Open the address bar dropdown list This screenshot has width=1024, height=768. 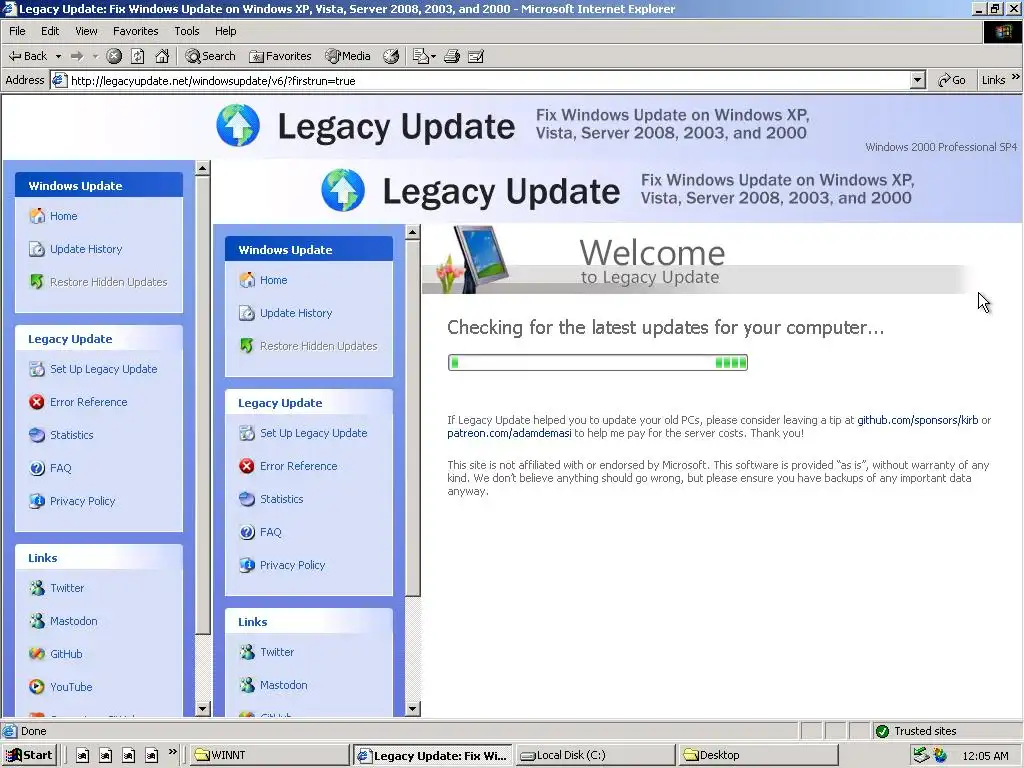pyautogui.click(x=918, y=80)
